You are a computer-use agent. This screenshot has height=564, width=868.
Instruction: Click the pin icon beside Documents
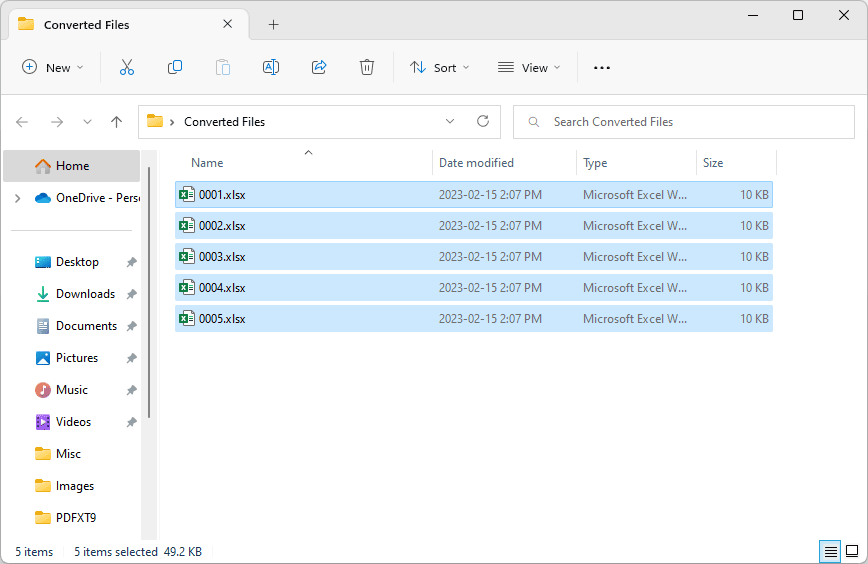tap(131, 327)
